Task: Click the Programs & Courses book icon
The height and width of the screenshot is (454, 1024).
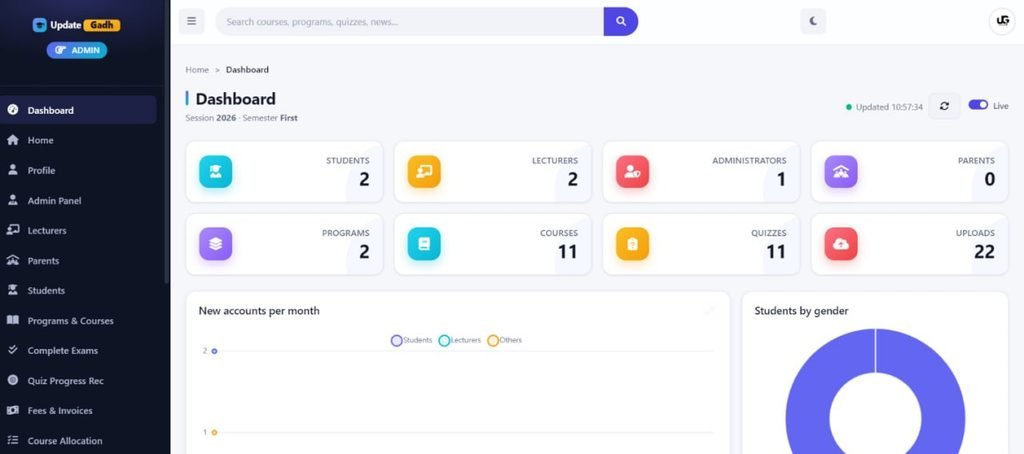Action: pos(12,320)
